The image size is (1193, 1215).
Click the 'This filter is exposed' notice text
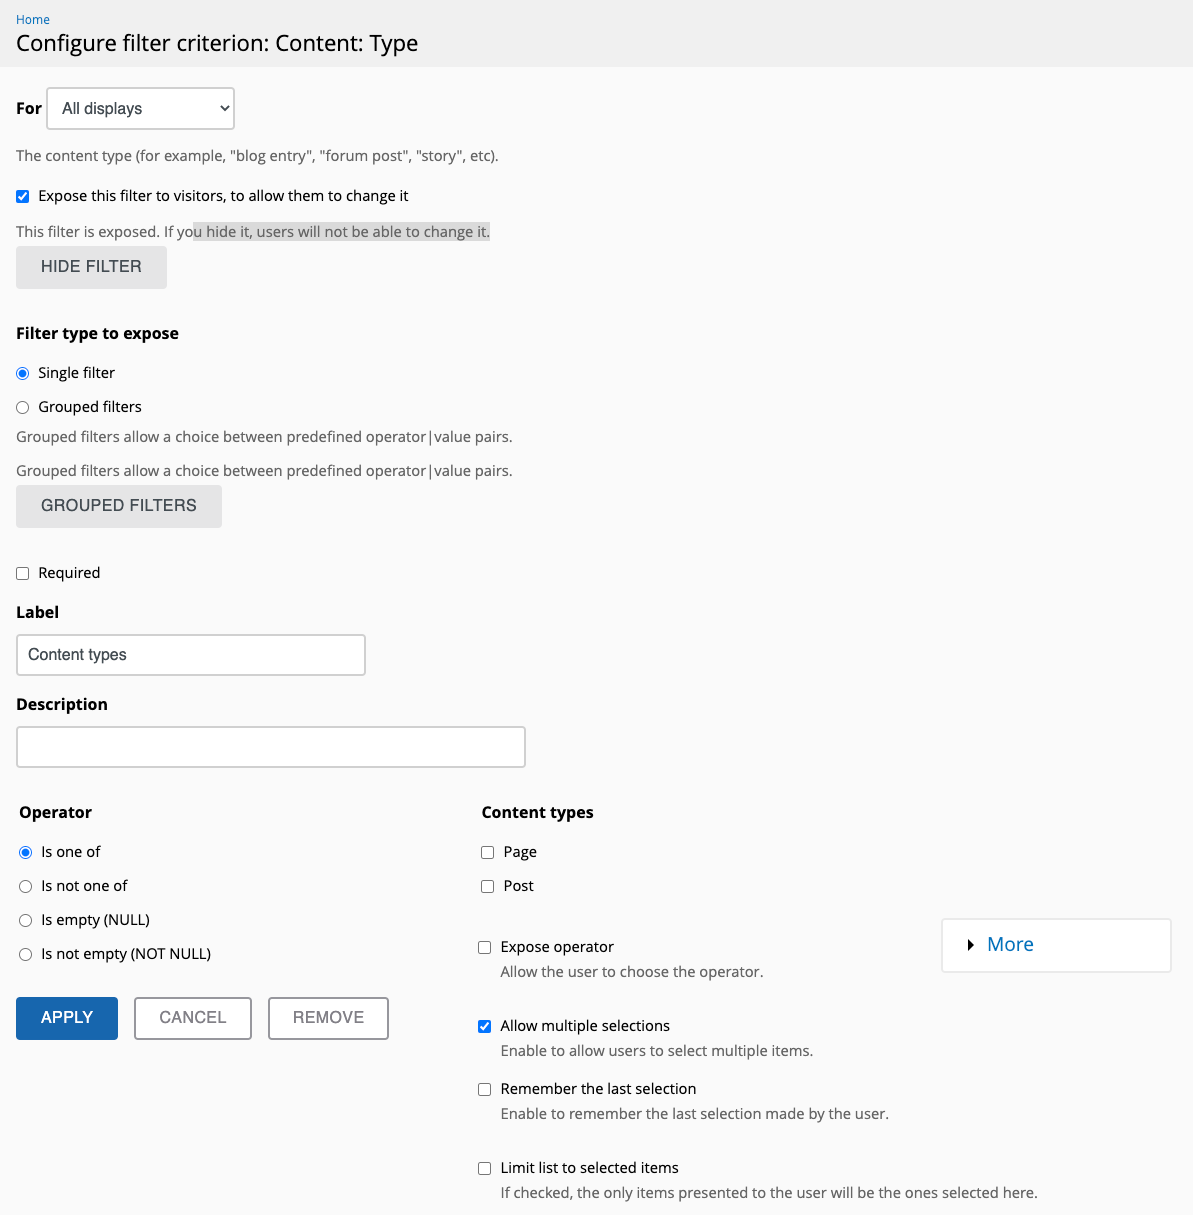253,232
